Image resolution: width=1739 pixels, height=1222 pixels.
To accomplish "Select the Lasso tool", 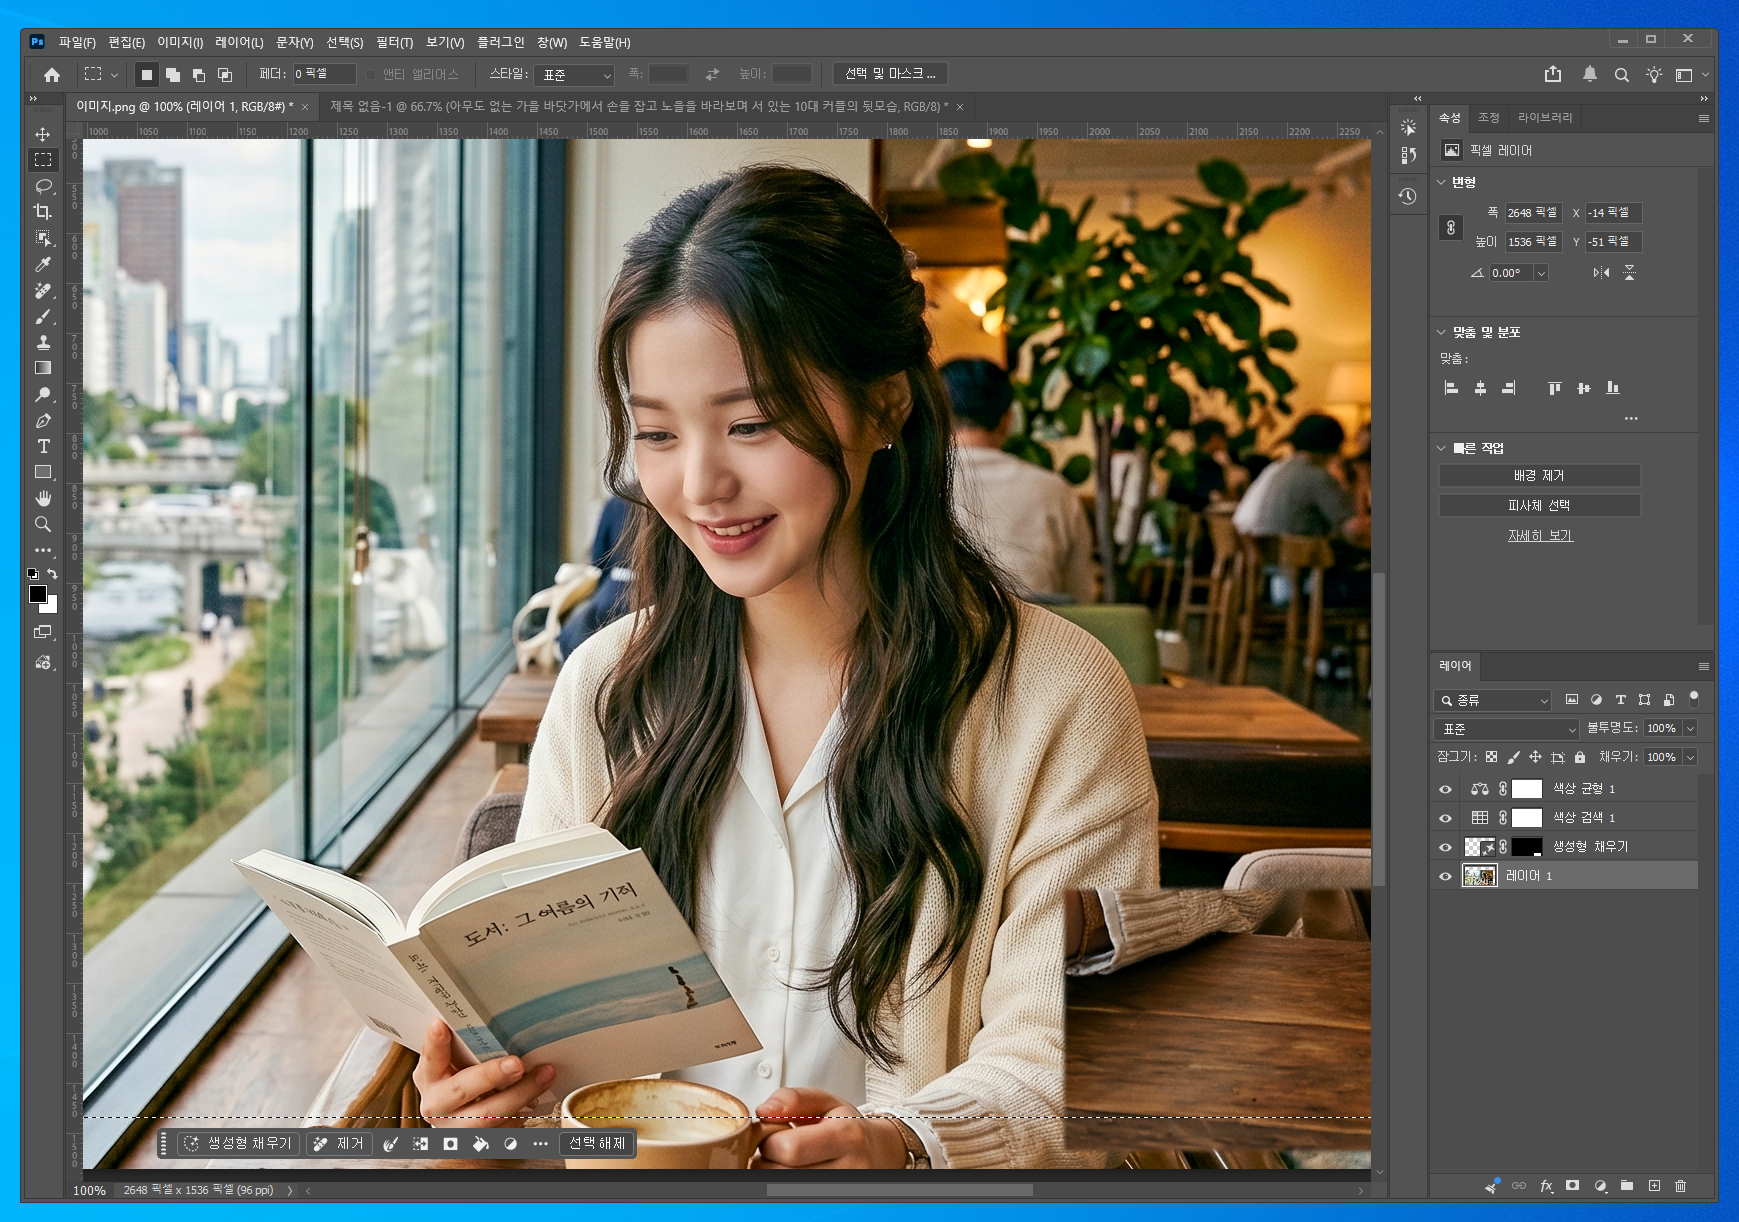I will pyautogui.click(x=43, y=186).
